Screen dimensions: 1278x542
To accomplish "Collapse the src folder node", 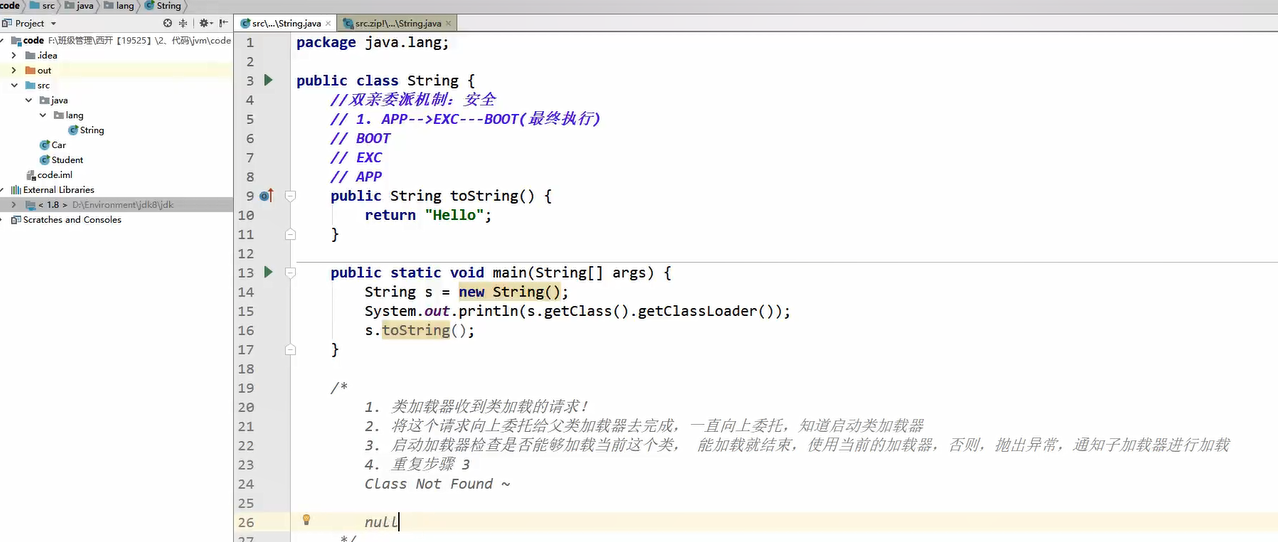I will pyautogui.click(x=14, y=86).
